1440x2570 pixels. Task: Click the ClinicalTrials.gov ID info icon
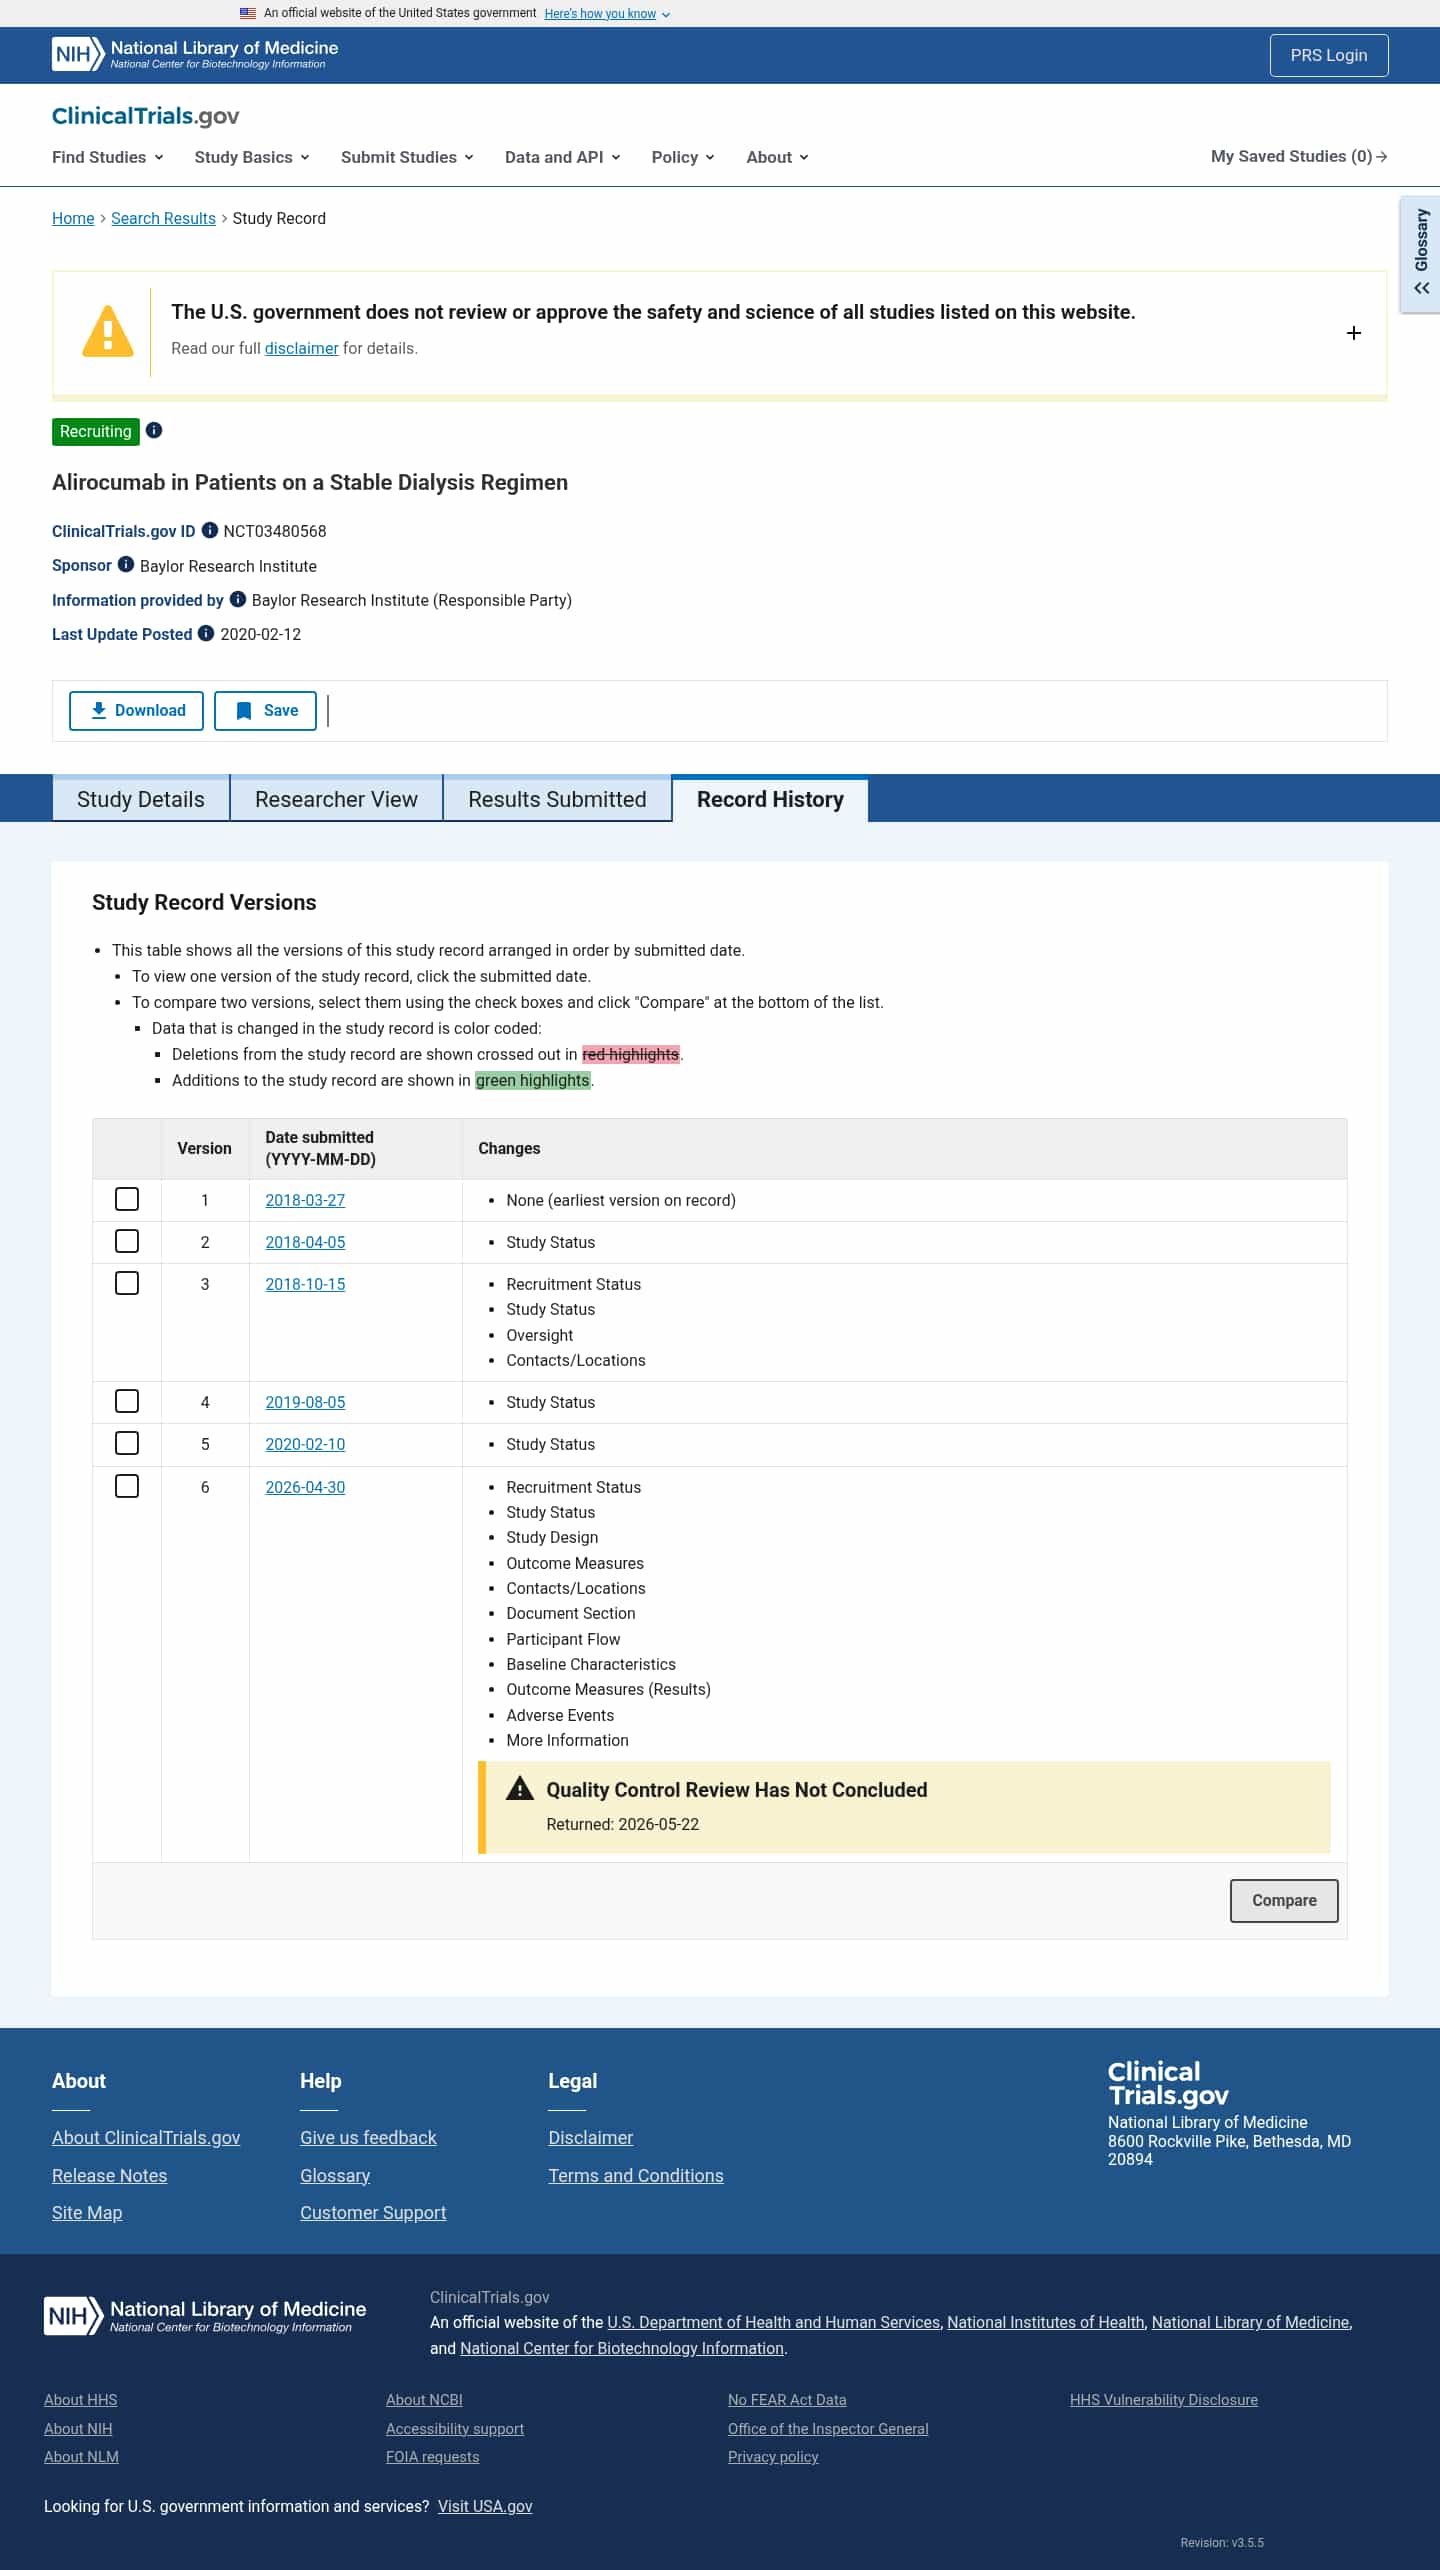point(210,530)
